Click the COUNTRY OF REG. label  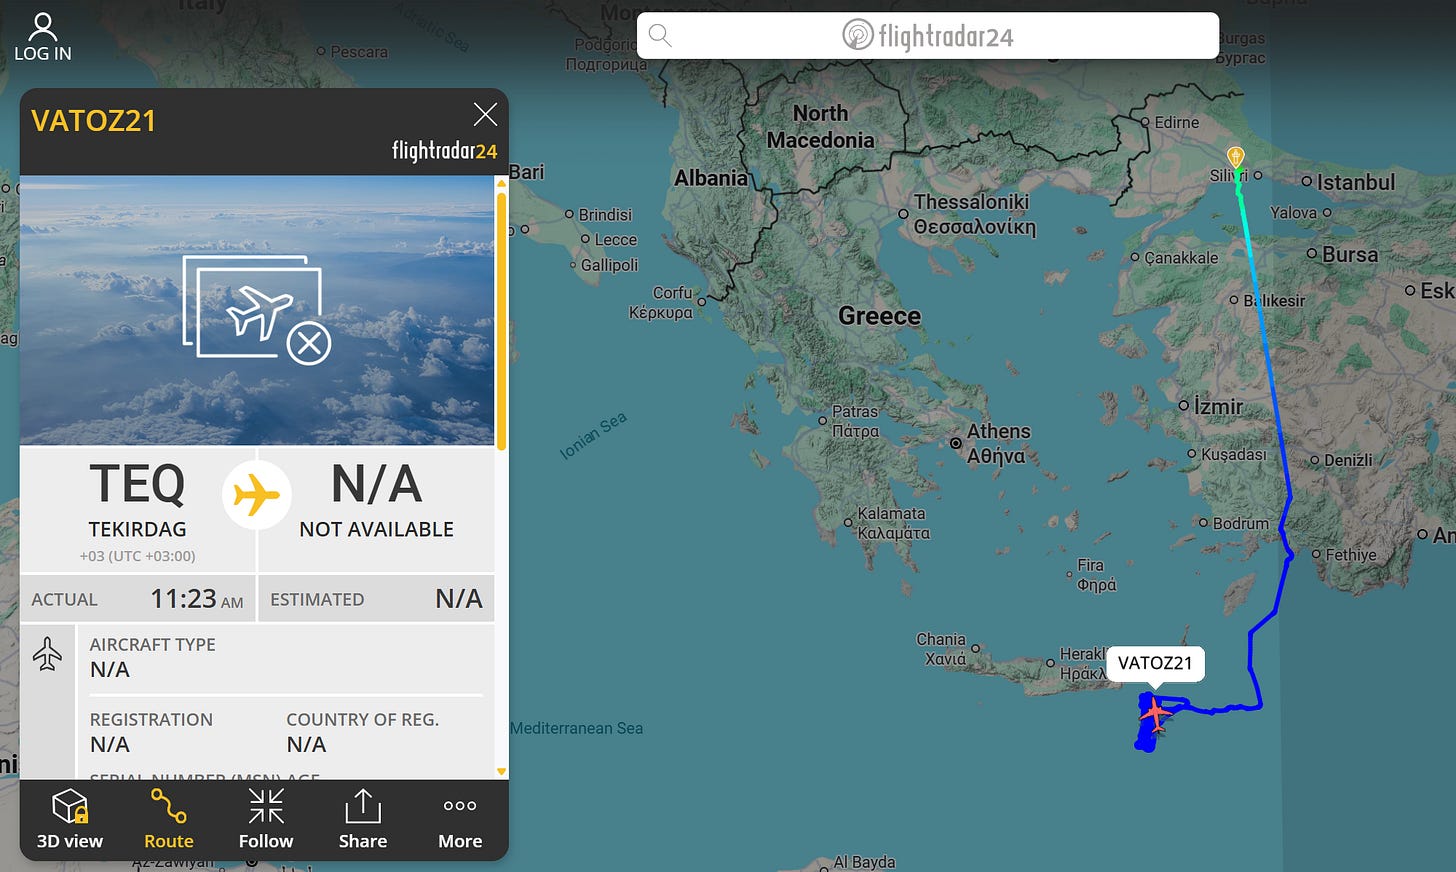[x=363, y=720]
